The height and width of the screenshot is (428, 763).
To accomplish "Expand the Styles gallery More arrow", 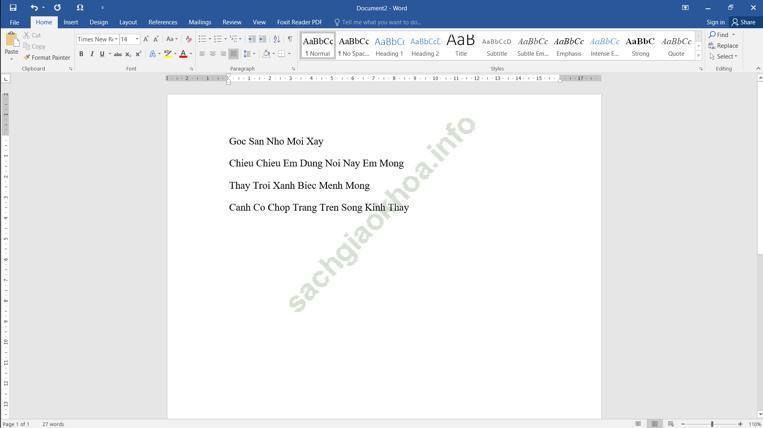I will [699, 56].
